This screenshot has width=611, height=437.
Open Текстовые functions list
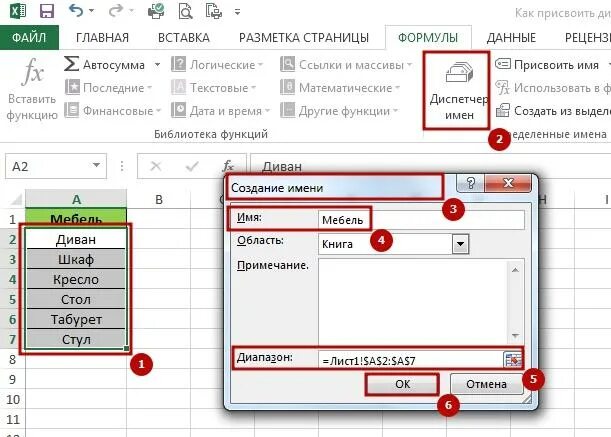tap(214, 88)
